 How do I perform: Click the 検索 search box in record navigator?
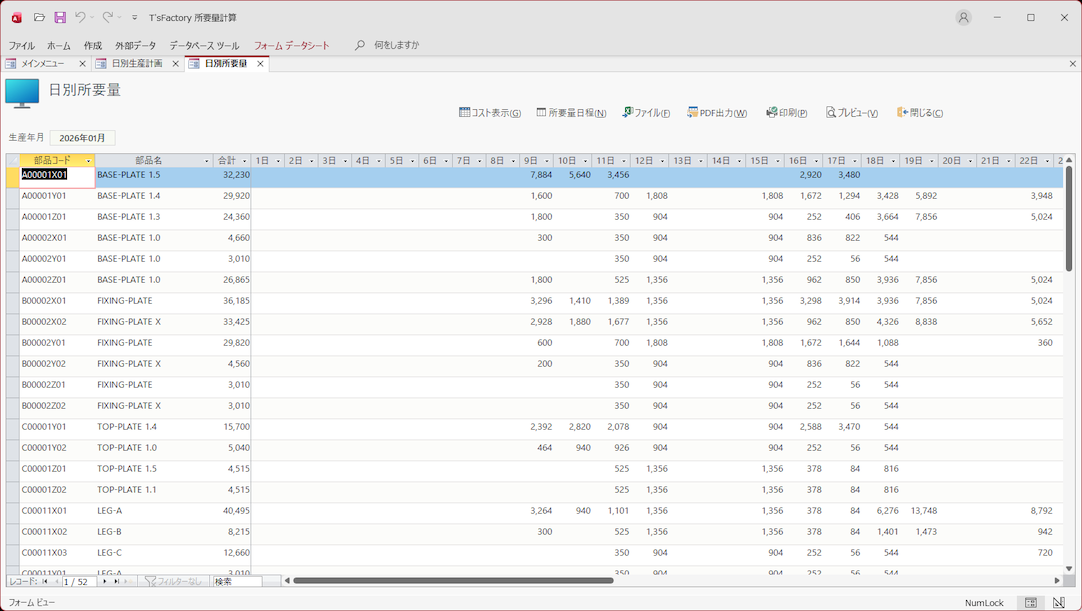click(237, 581)
